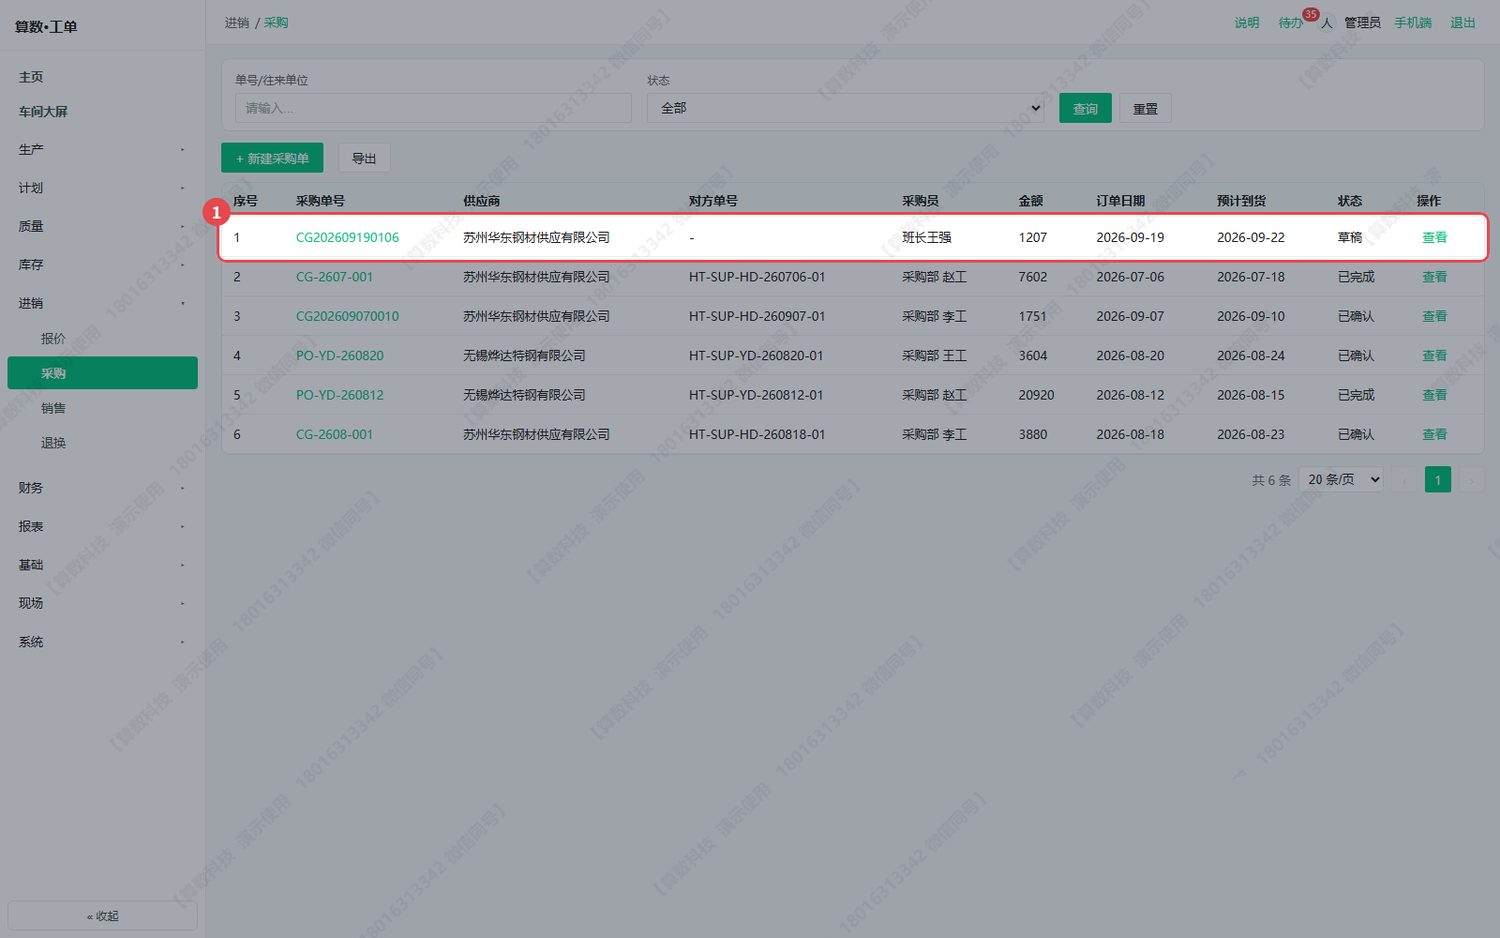Expand the 计划 sidebar menu
1500x938 pixels.
point(102,188)
